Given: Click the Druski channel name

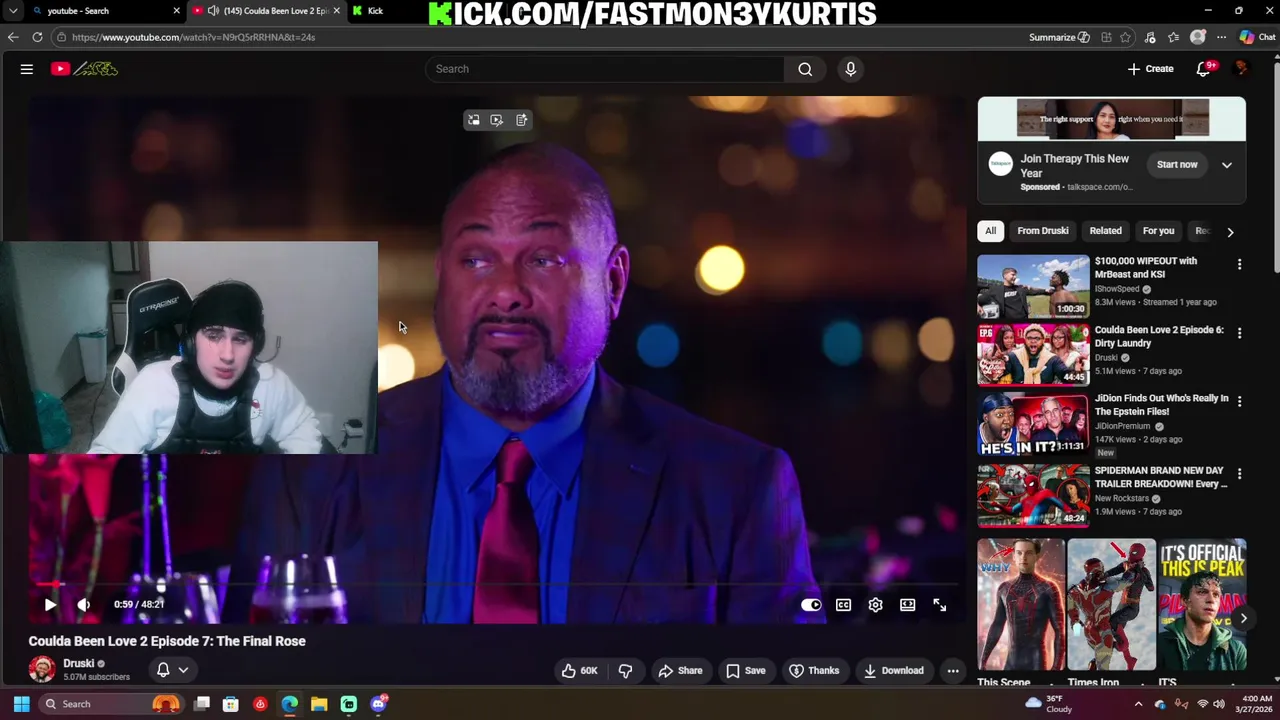Looking at the screenshot, I should tap(79, 663).
